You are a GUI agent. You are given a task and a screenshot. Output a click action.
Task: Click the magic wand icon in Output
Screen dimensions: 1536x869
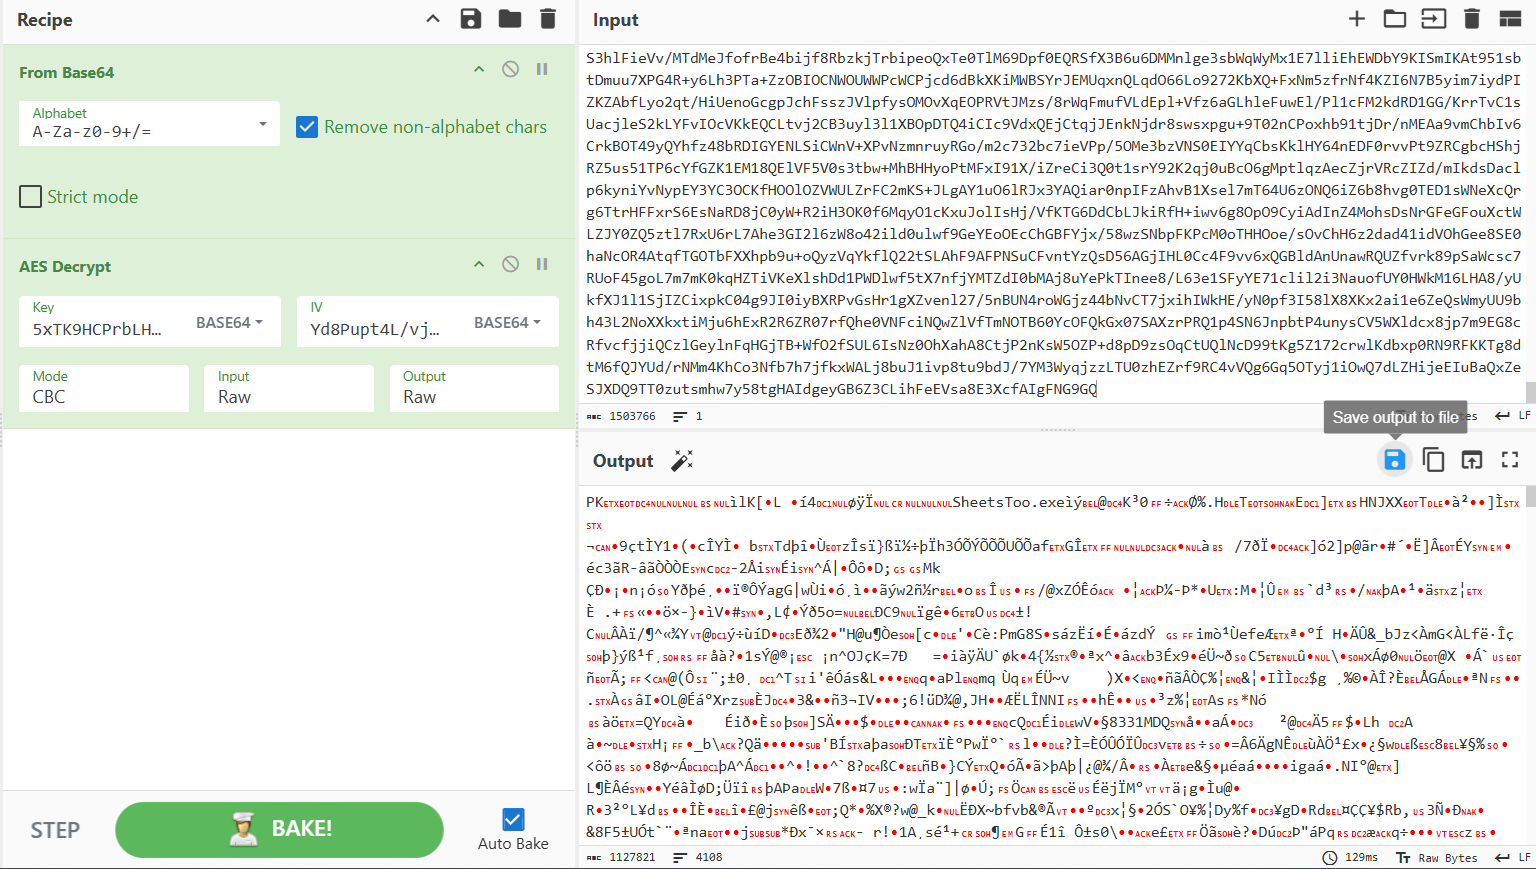tap(682, 460)
